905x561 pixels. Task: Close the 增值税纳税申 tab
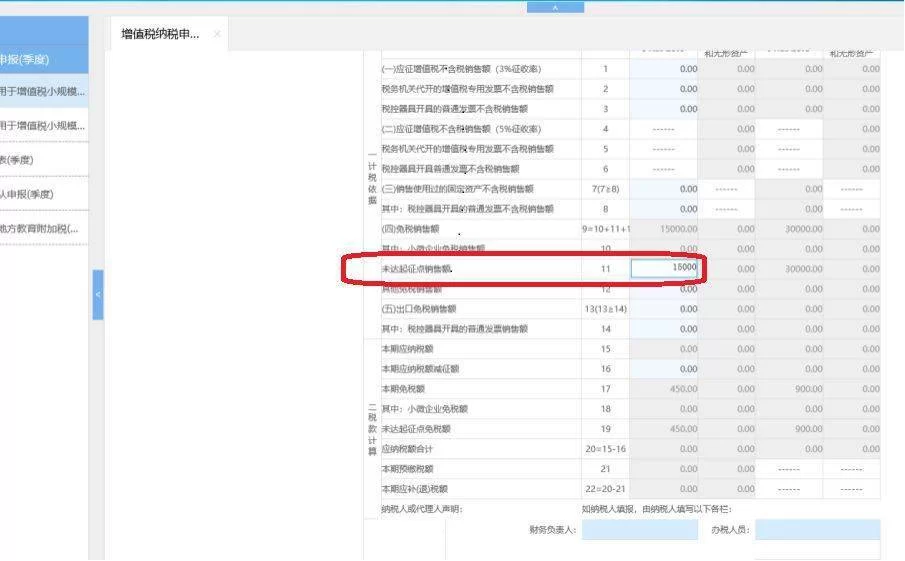coord(217,34)
